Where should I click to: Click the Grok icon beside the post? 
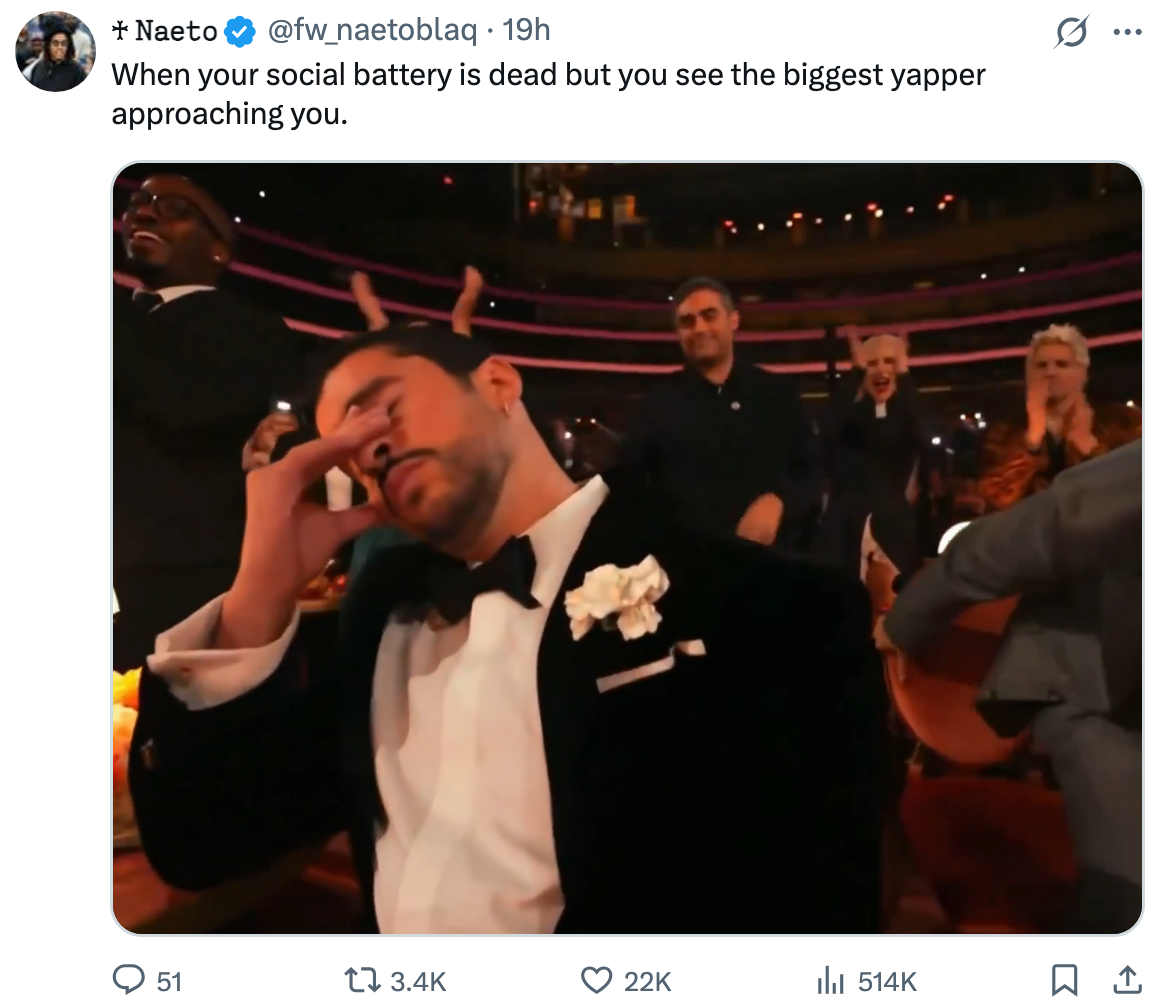point(1071,33)
